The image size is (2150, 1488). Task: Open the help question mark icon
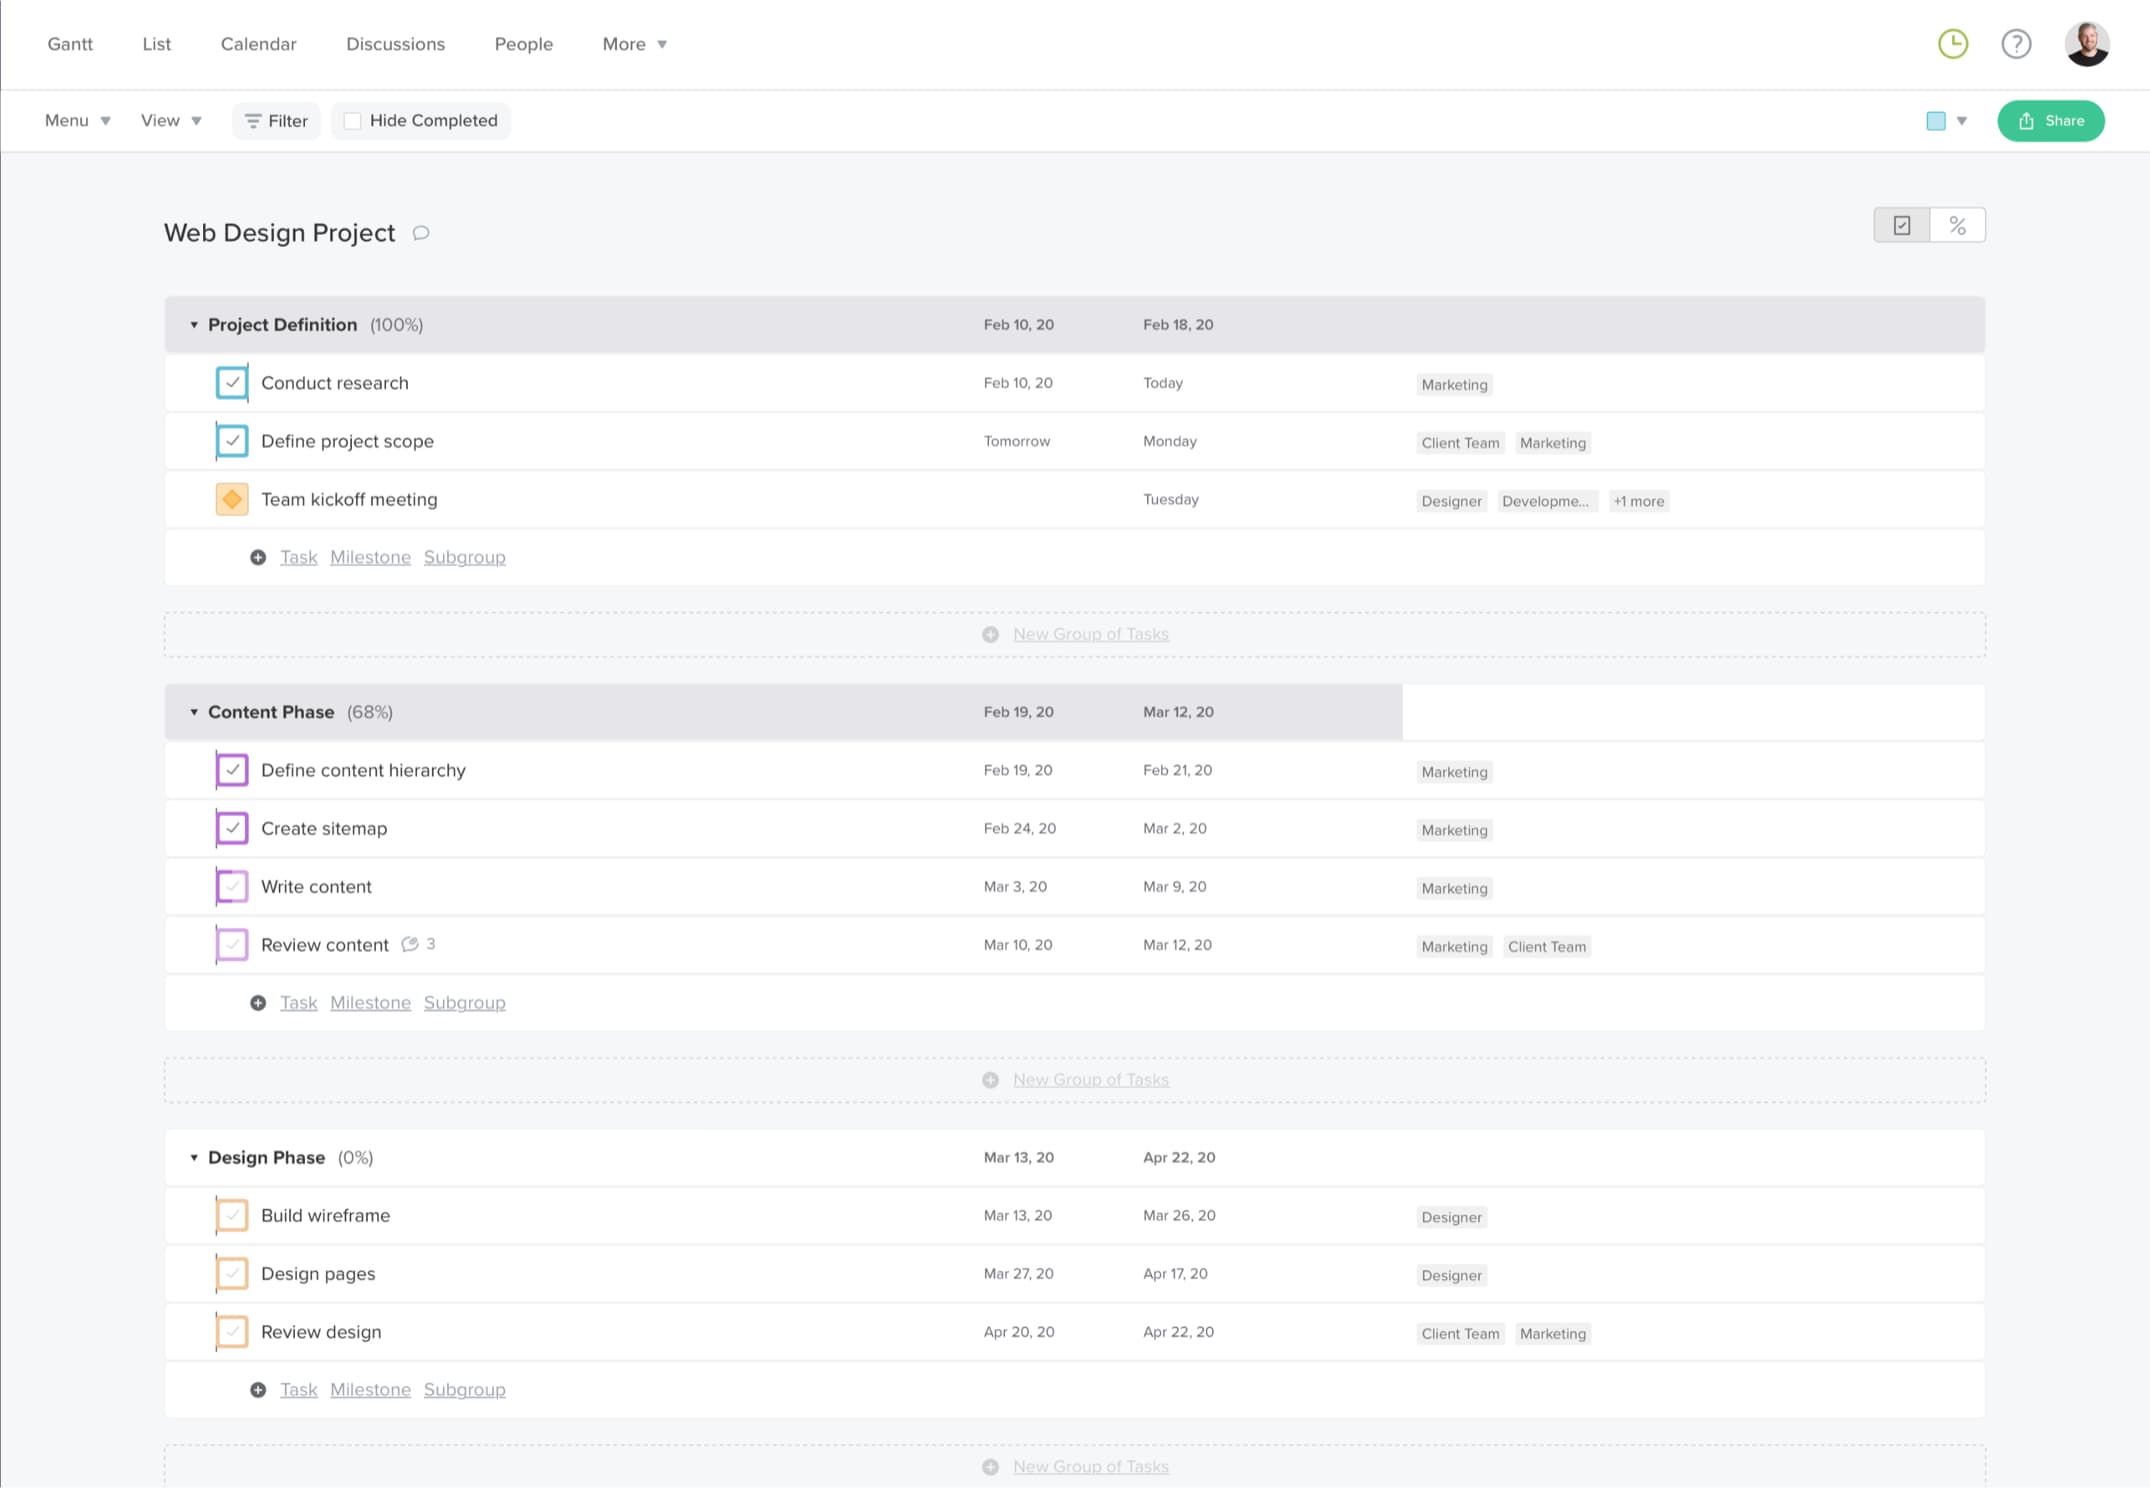(2016, 44)
